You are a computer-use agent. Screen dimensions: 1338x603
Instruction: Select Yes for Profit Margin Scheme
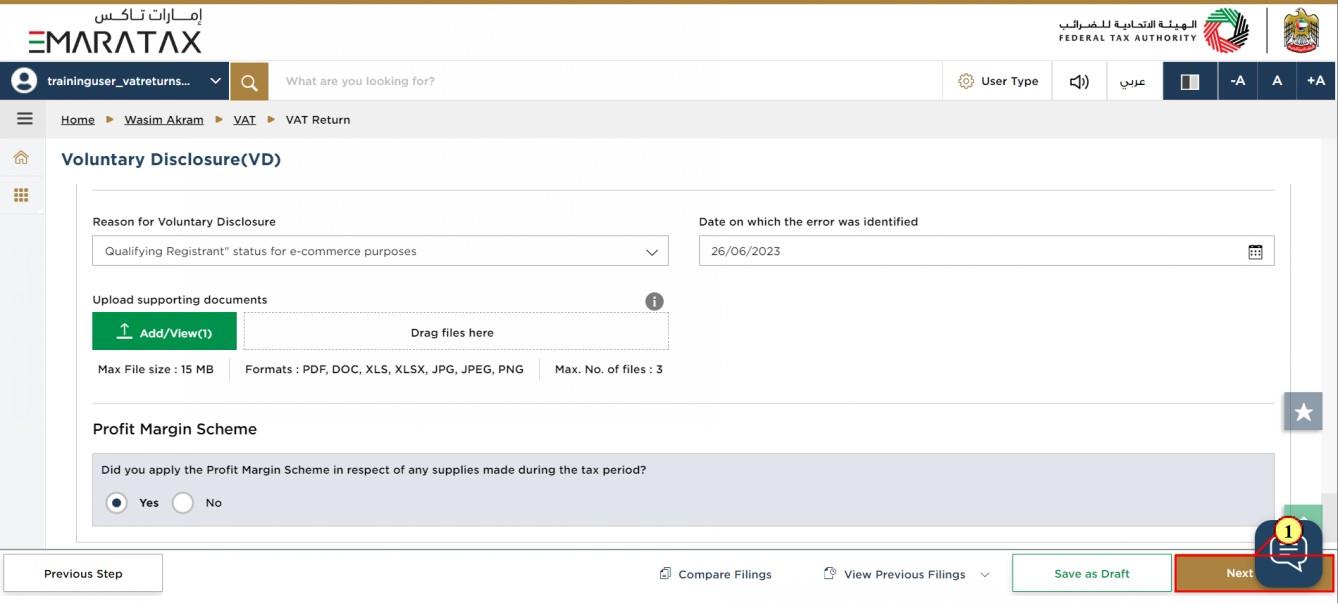(x=117, y=503)
